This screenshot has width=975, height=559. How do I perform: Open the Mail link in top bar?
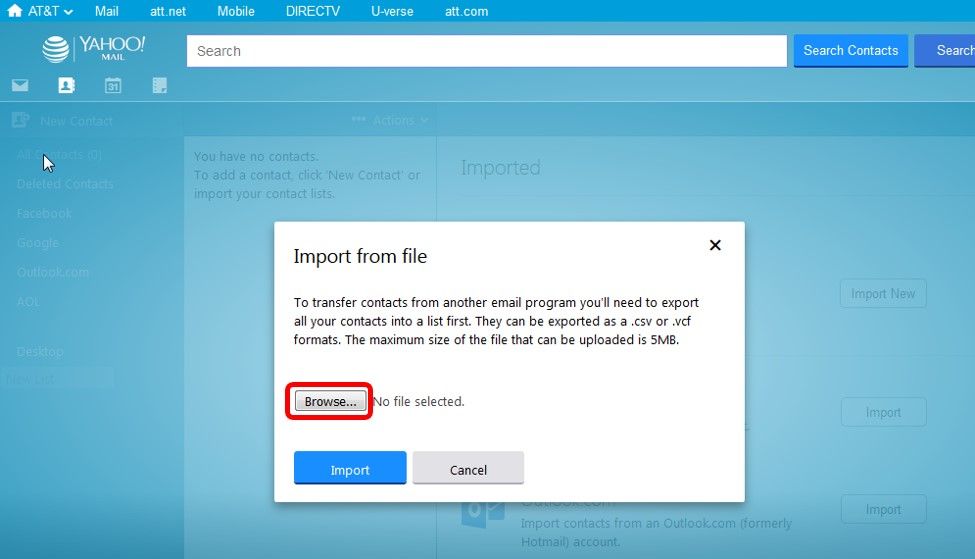[106, 11]
